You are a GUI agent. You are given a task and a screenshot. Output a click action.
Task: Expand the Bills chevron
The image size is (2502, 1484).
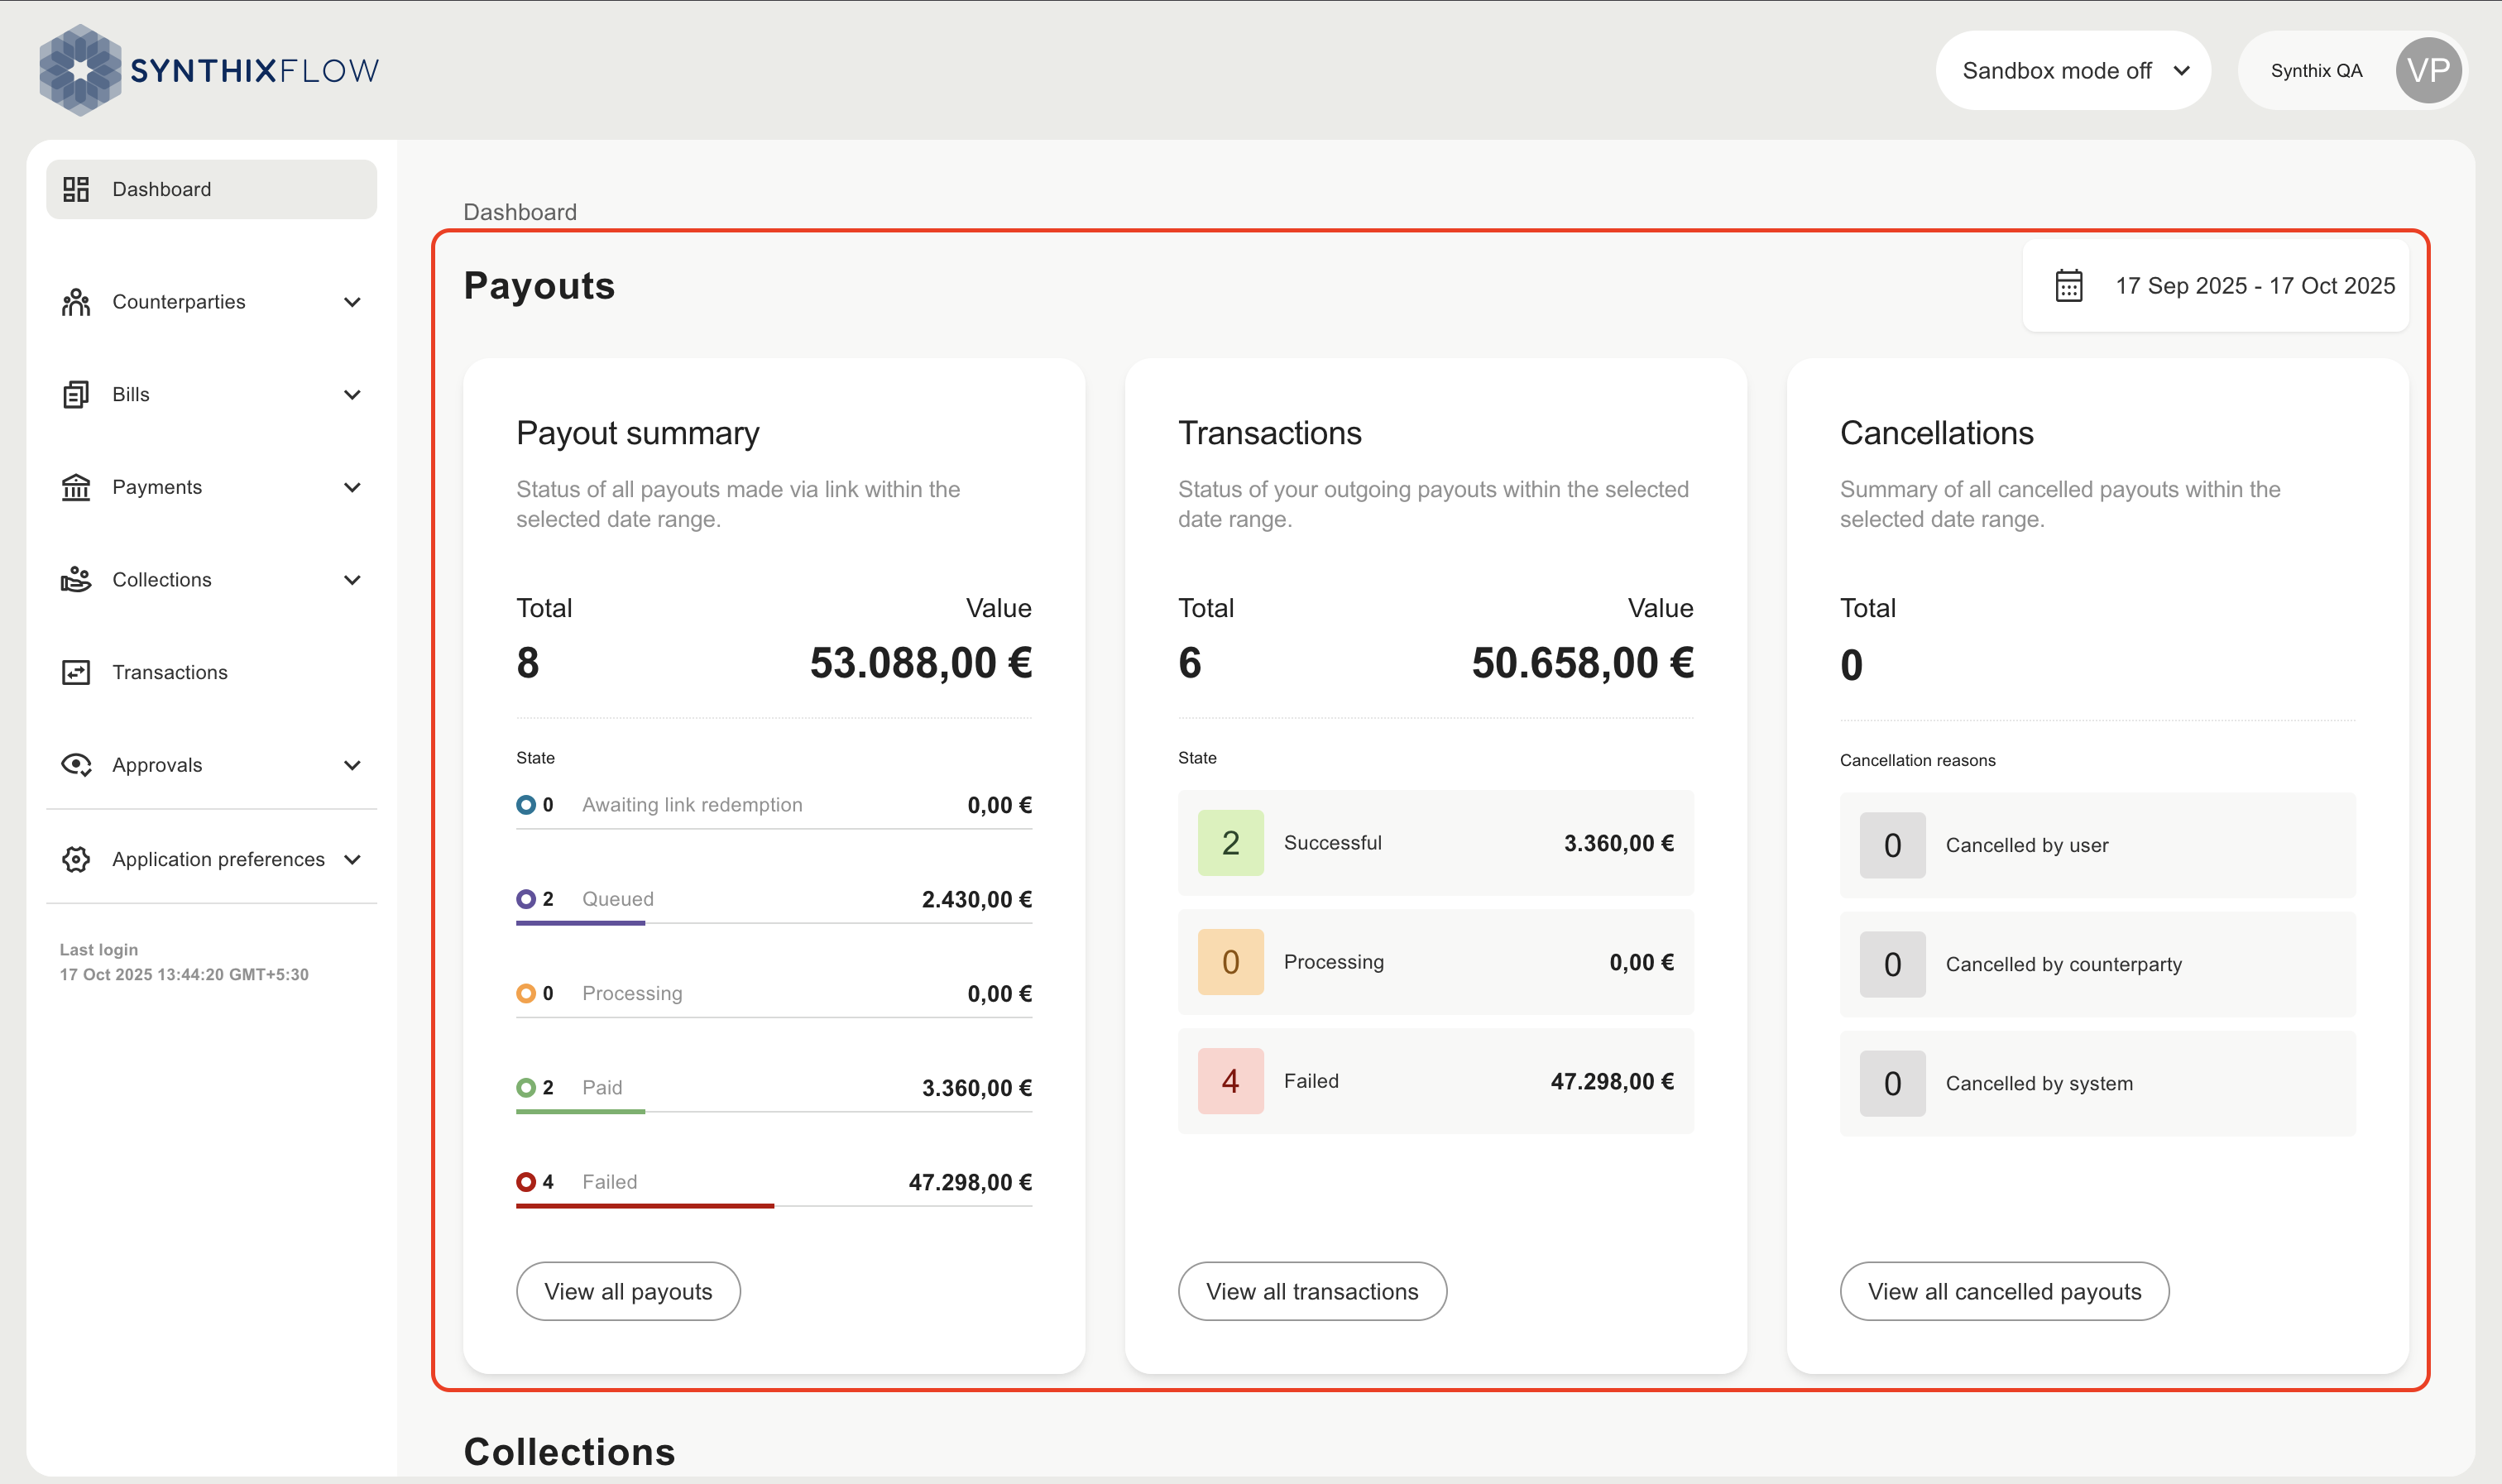point(352,395)
